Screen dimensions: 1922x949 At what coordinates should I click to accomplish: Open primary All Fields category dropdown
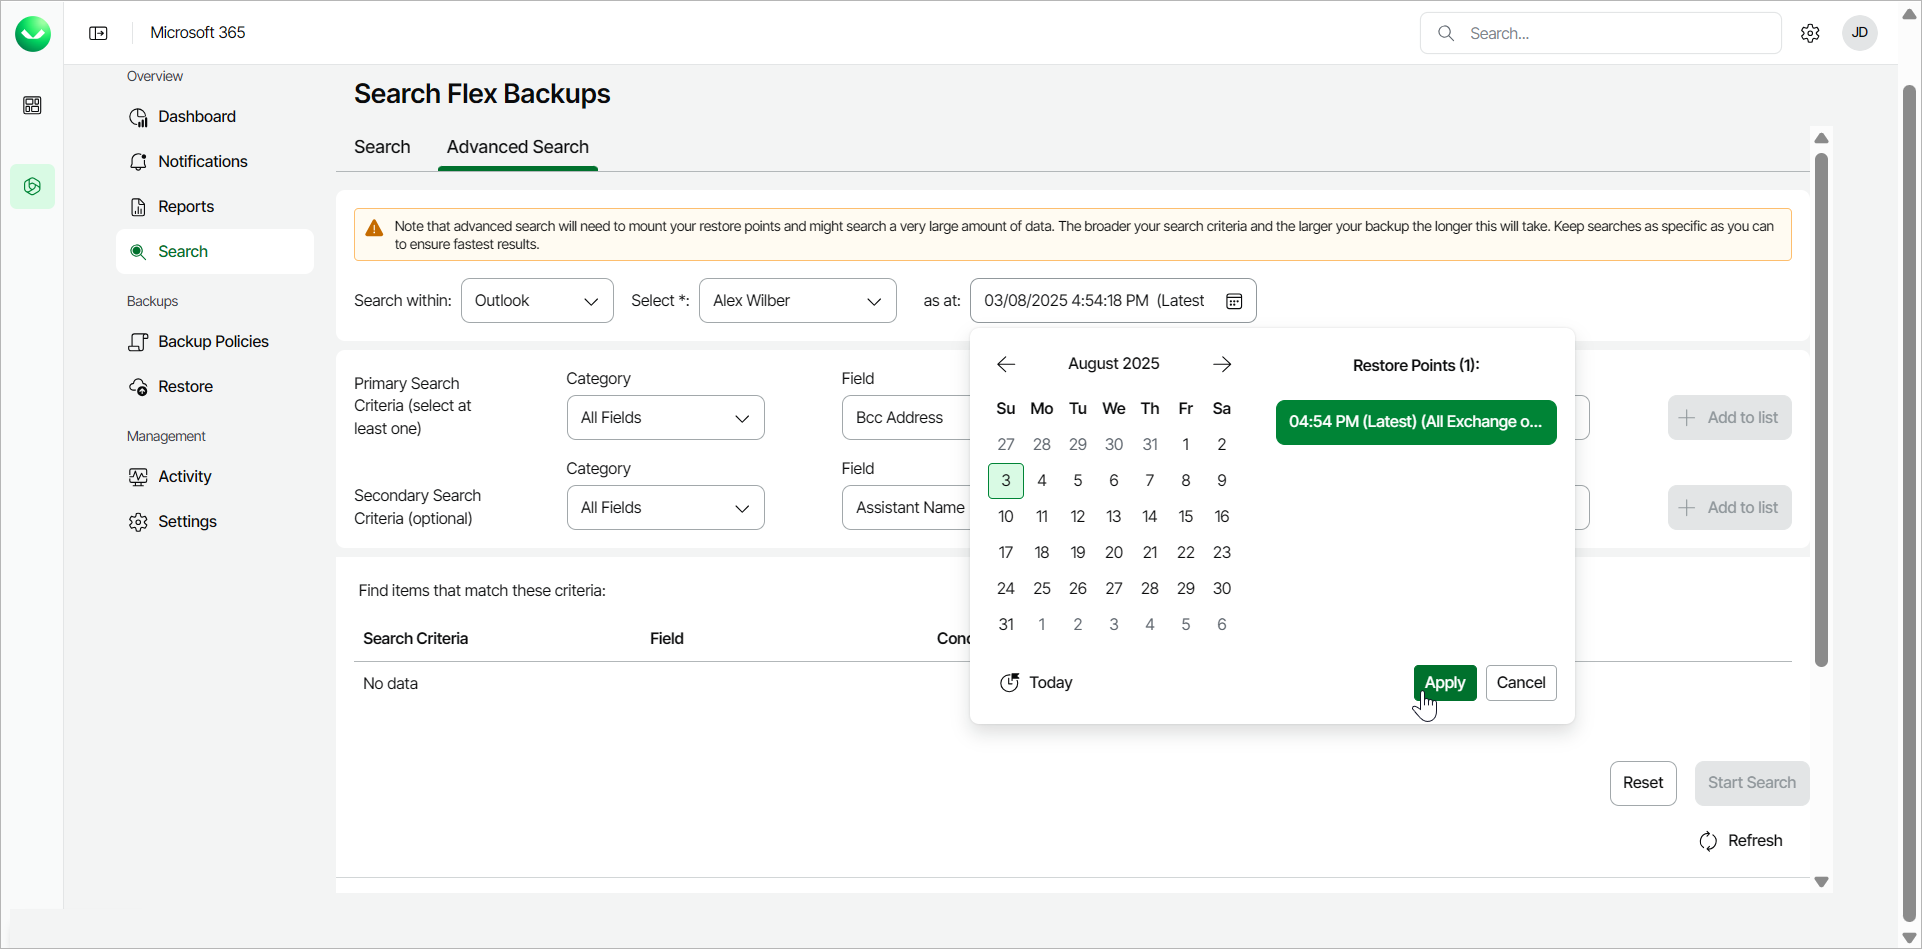tap(665, 418)
